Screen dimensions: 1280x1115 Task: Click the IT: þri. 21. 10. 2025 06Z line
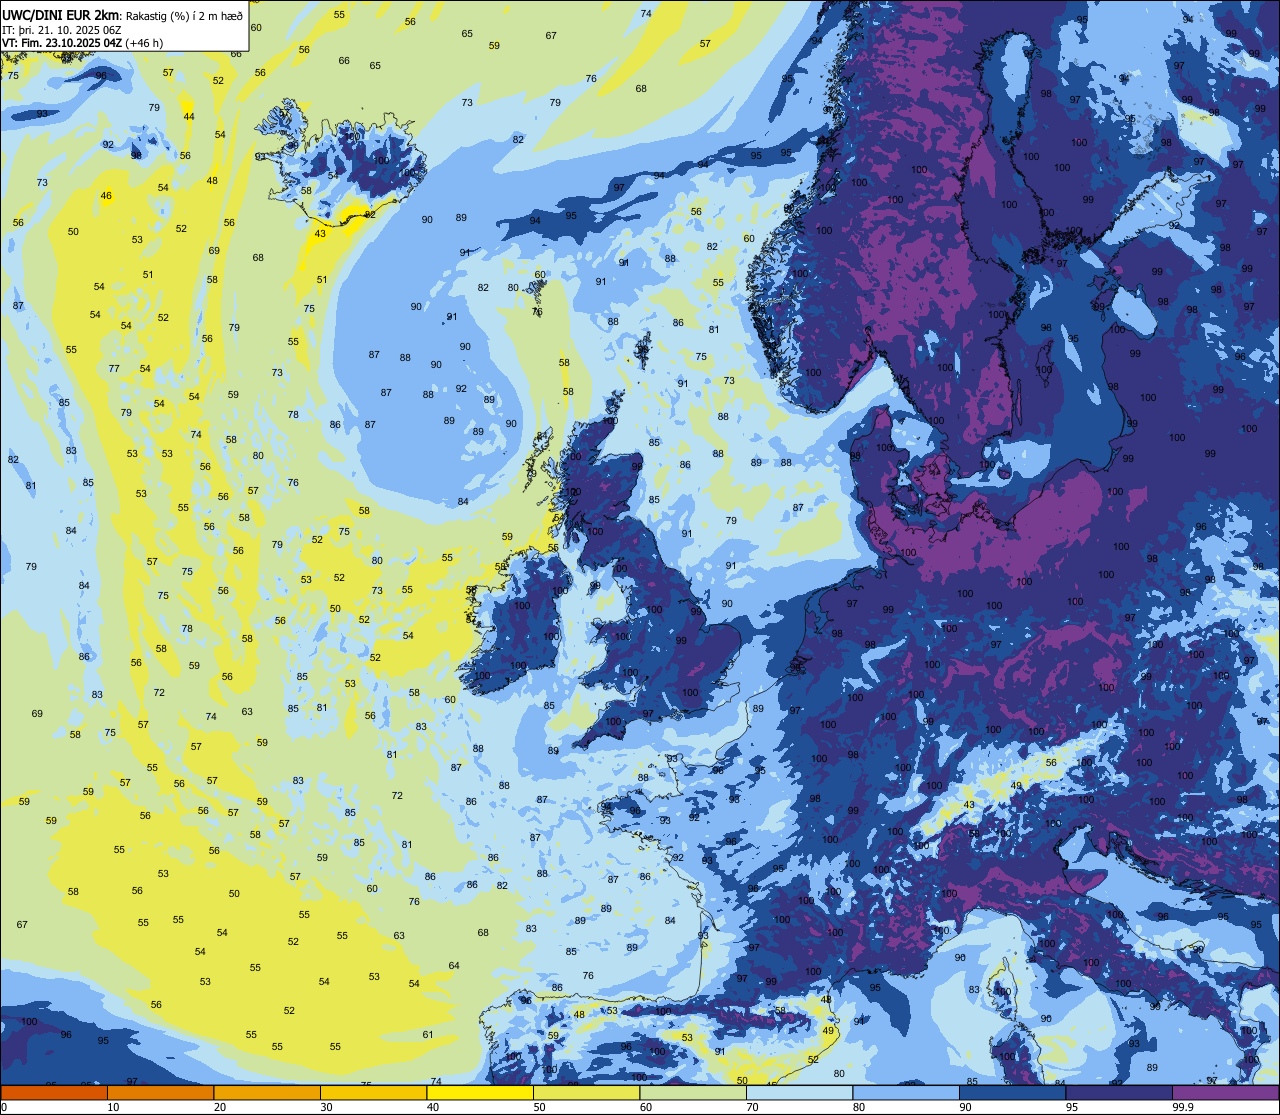pos(61,31)
